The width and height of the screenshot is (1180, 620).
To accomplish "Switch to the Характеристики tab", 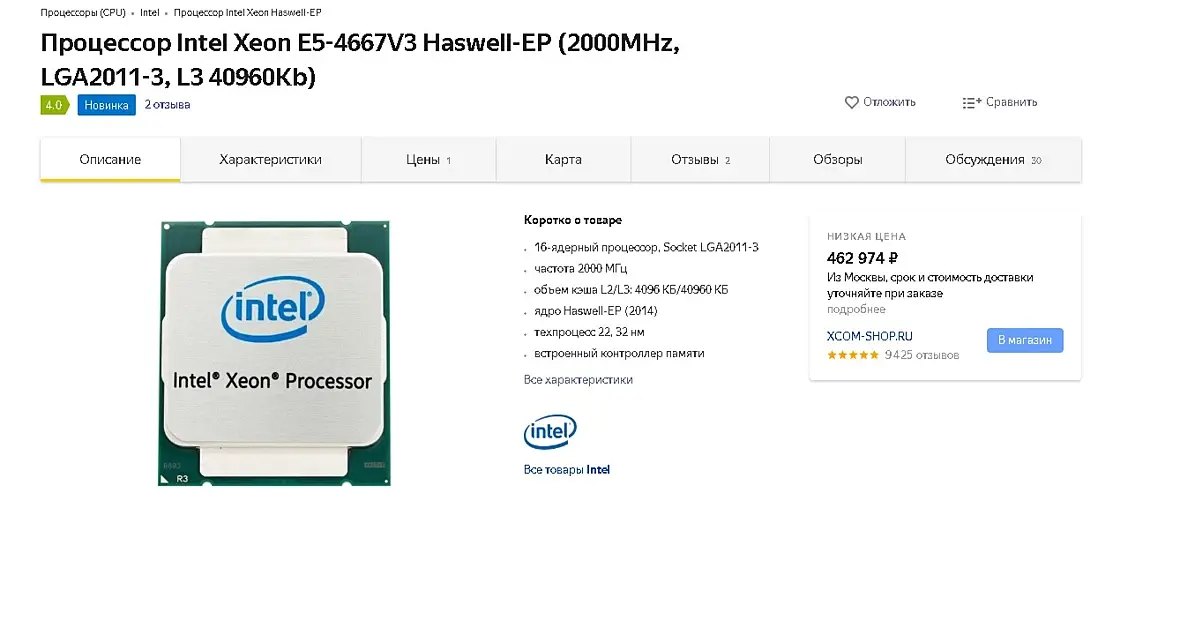I will [x=270, y=160].
